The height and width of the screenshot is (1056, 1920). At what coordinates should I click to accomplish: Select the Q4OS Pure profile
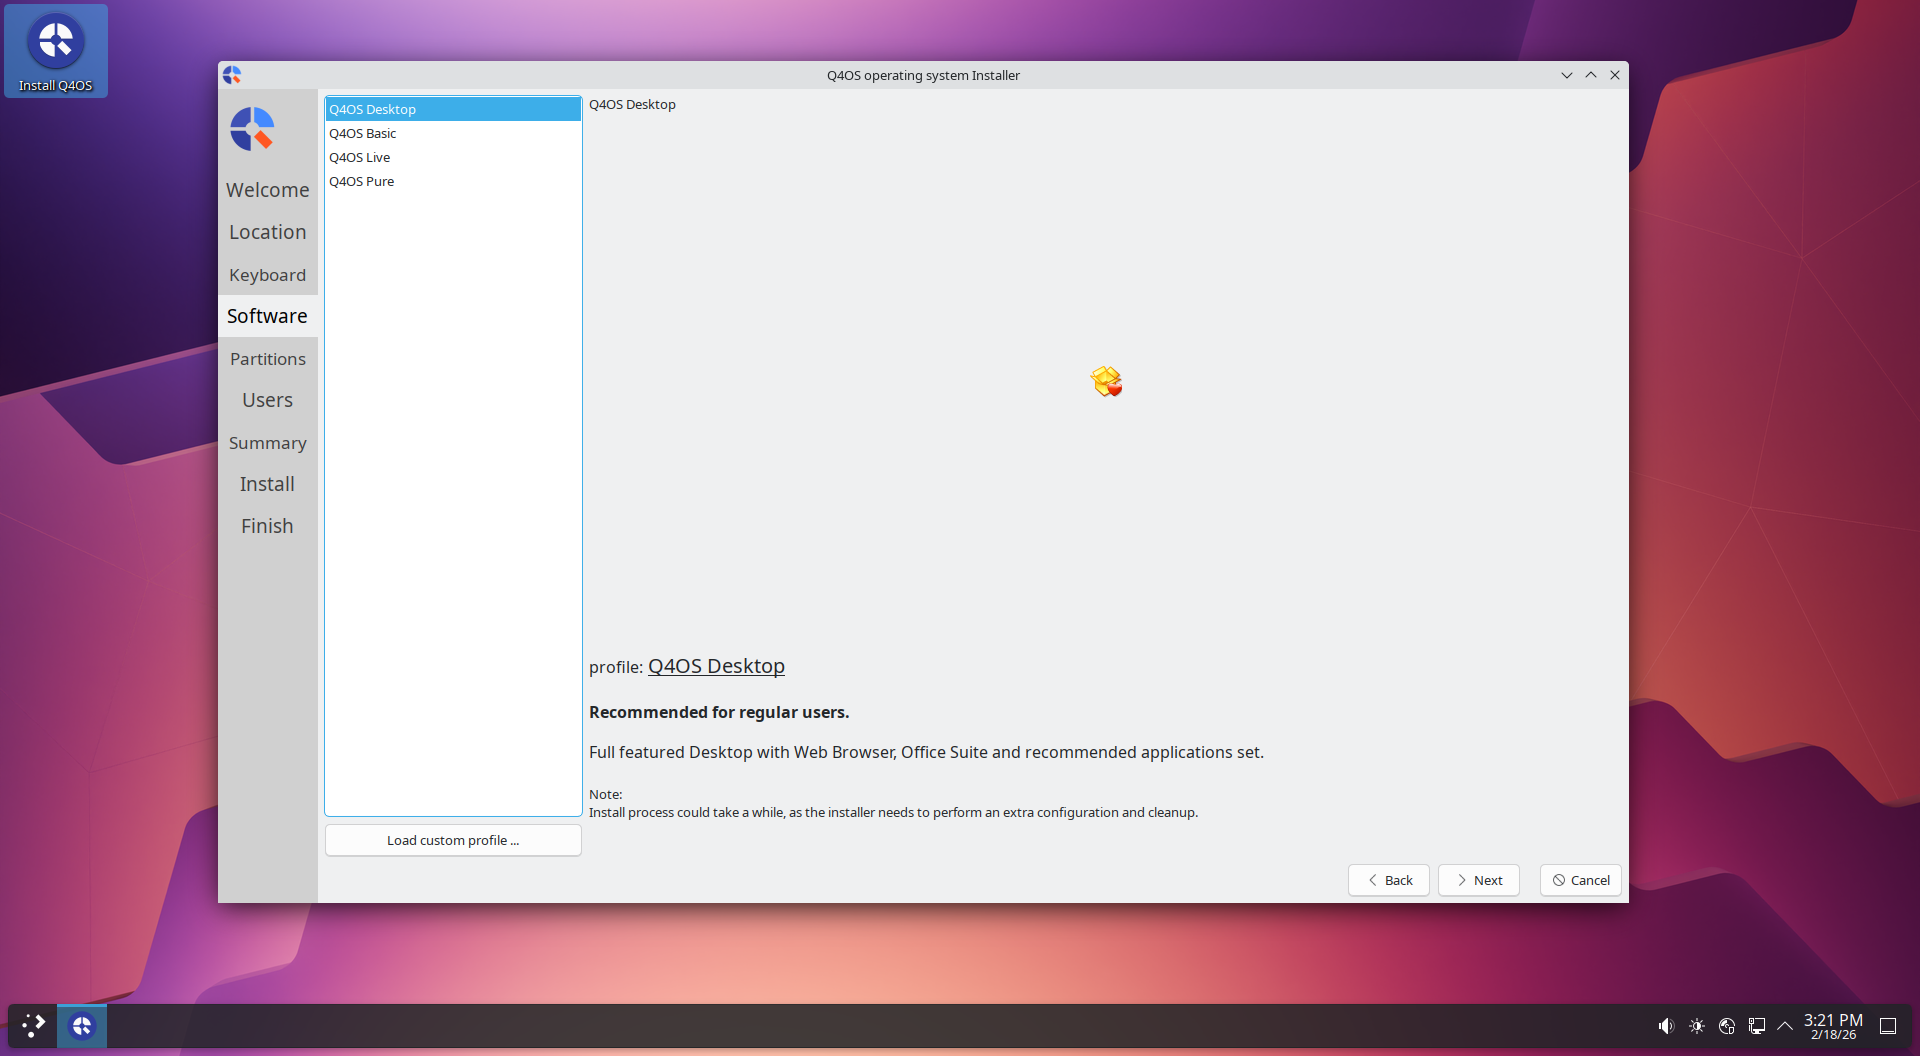(453, 181)
